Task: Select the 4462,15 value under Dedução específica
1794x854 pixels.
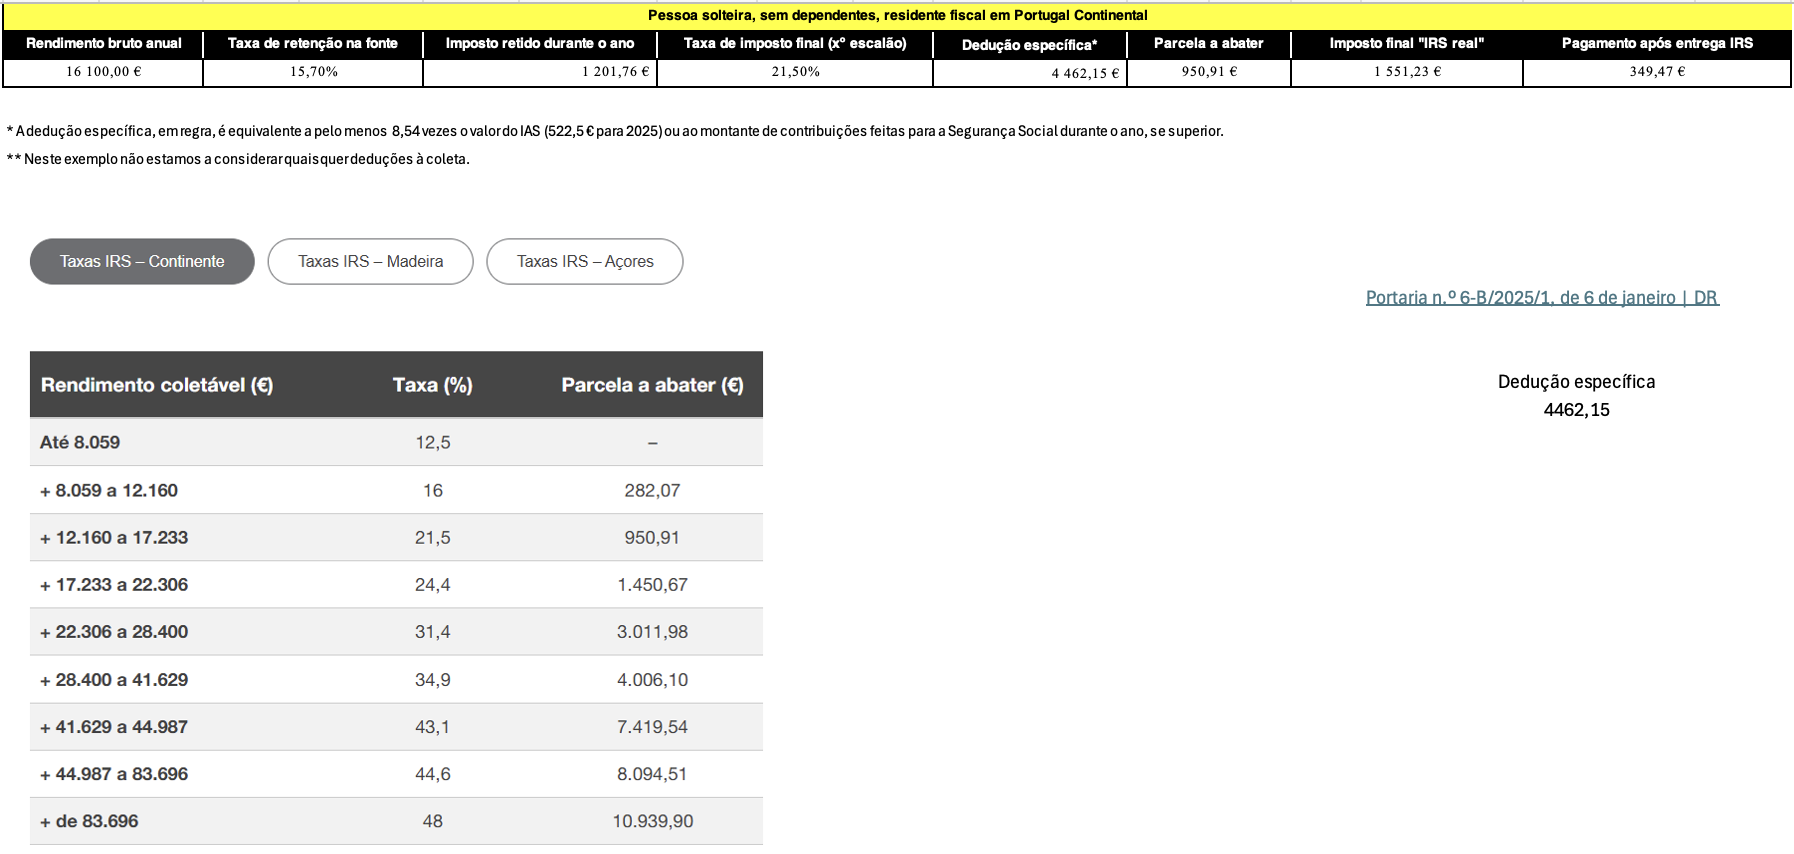Action: tap(1576, 410)
